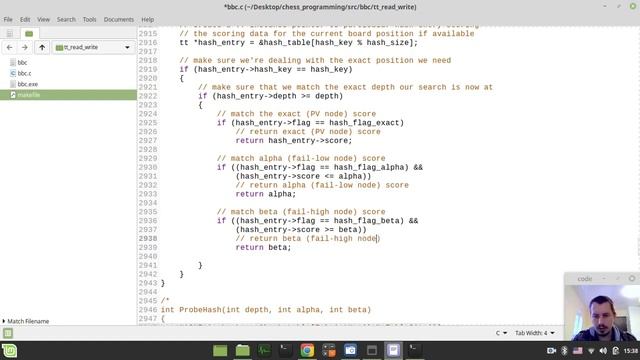Click the screen recorder tray icon
The height and width of the screenshot is (360, 640).
(551, 351)
